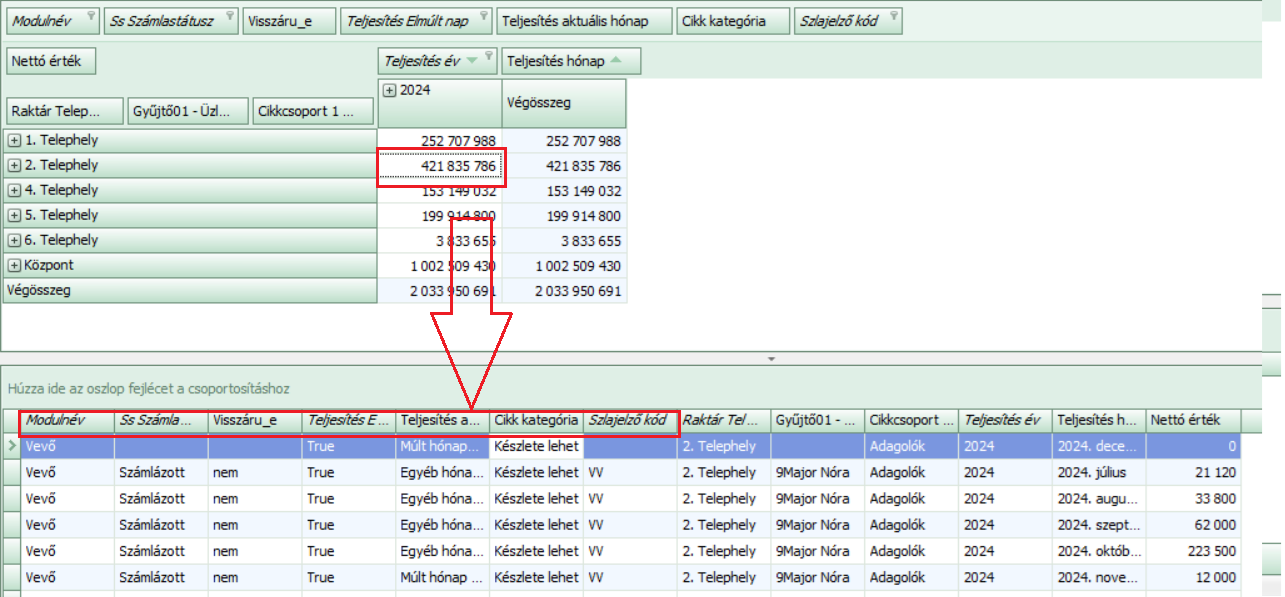
Task: Click the Nettó érték data field button
Action: pyautogui.click(x=50, y=61)
